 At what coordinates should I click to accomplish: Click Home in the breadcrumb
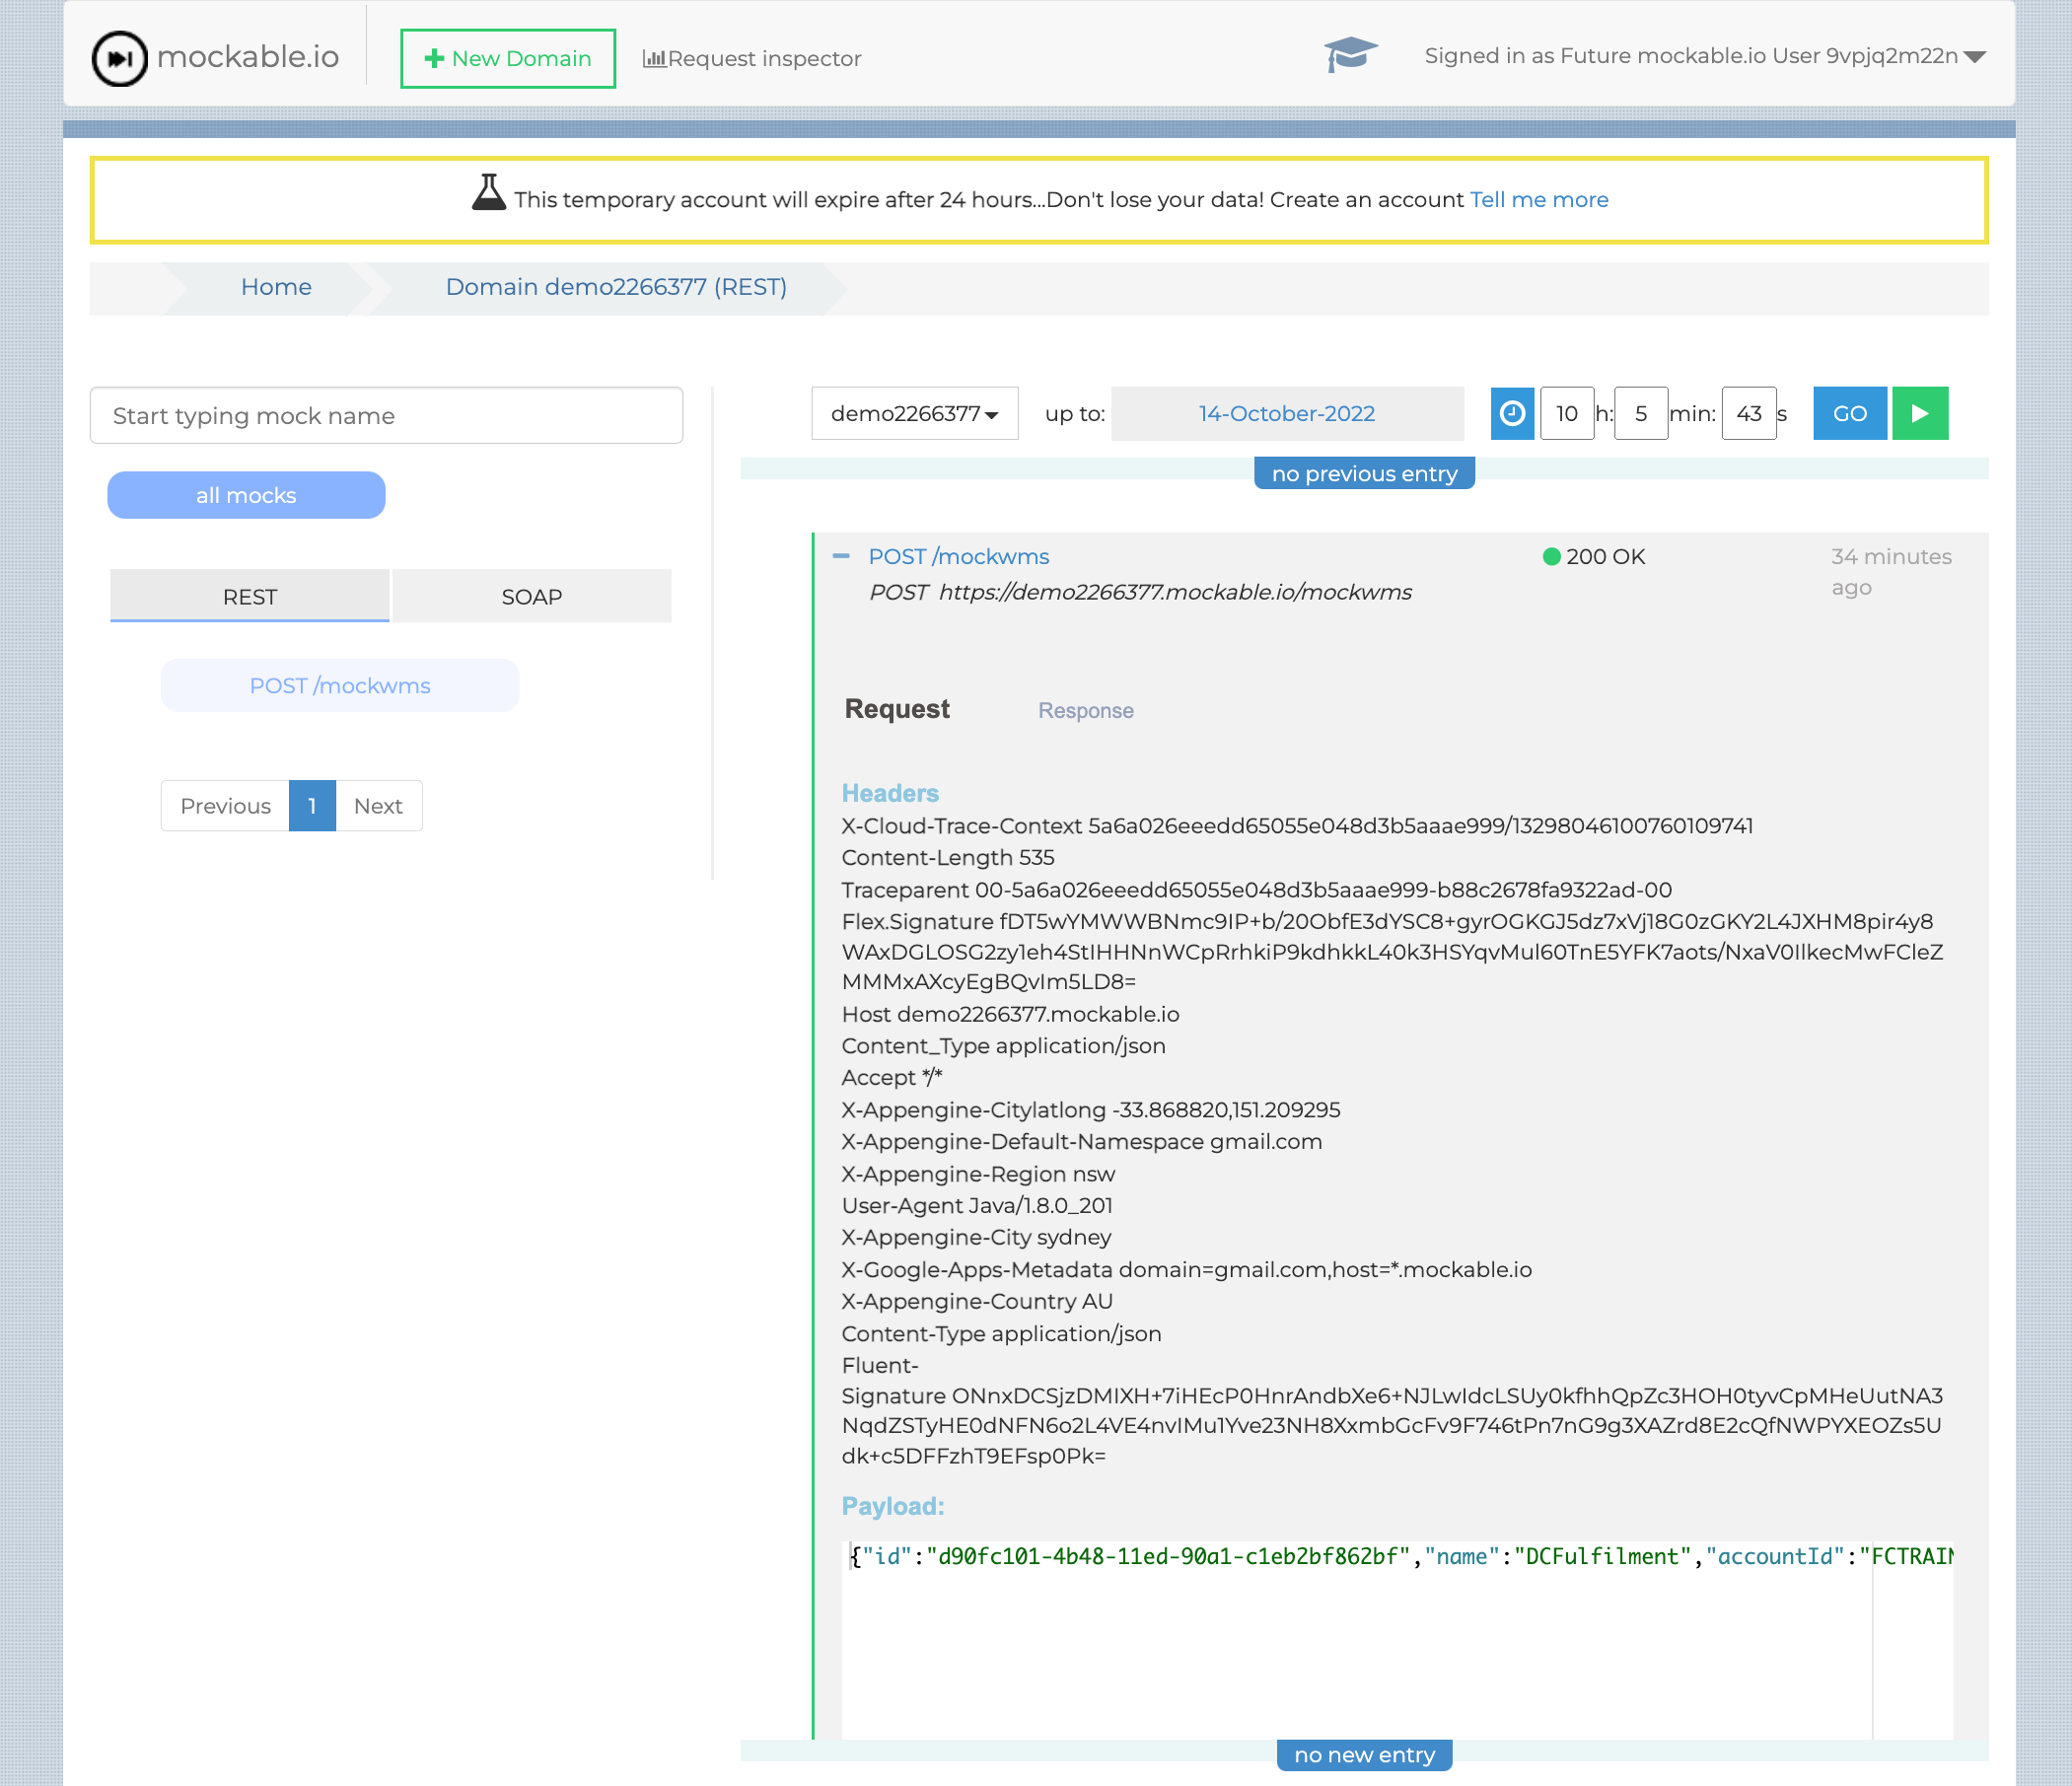[276, 287]
